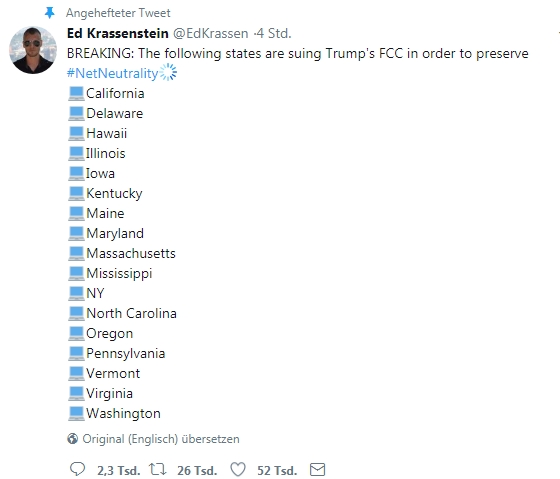Viewport: 560px width, 479px height.
Task: Click the Angehefteter Tweet label
Action: (118, 13)
